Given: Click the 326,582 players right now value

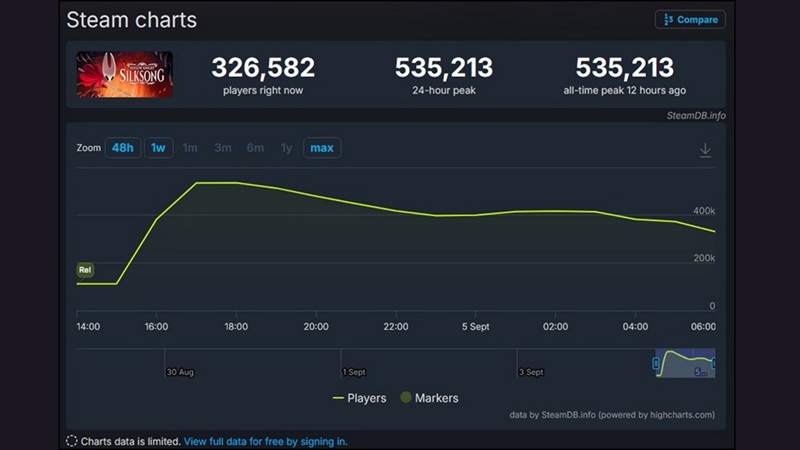Looking at the screenshot, I should (263, 67).
